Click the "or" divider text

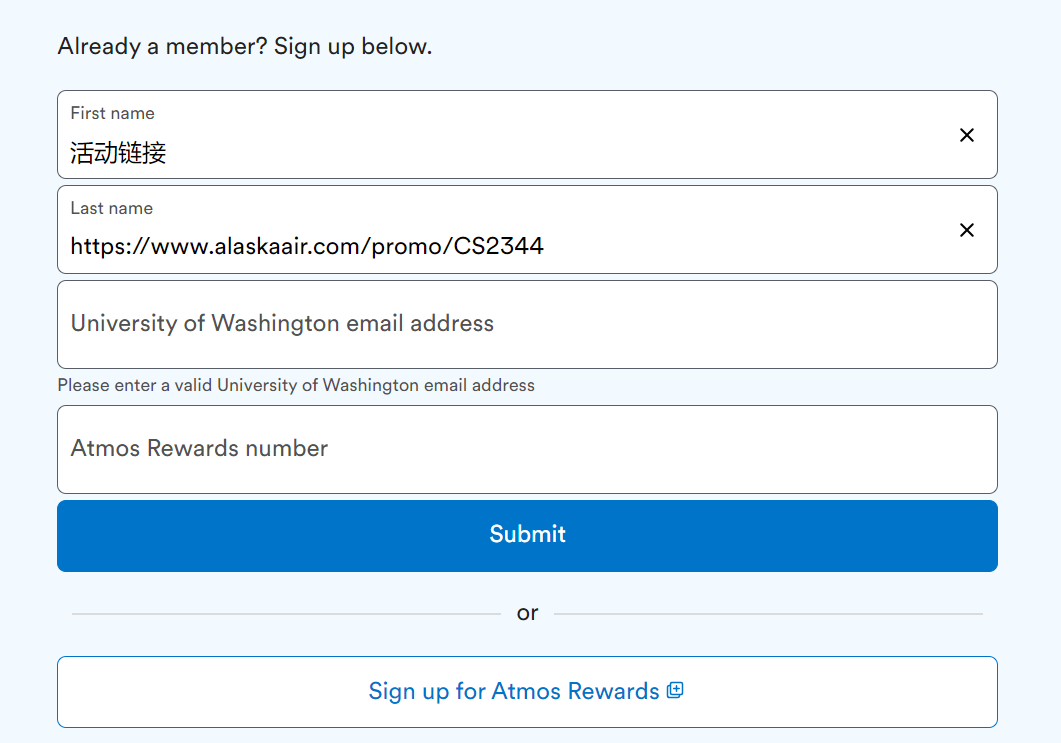click(527, 613)
